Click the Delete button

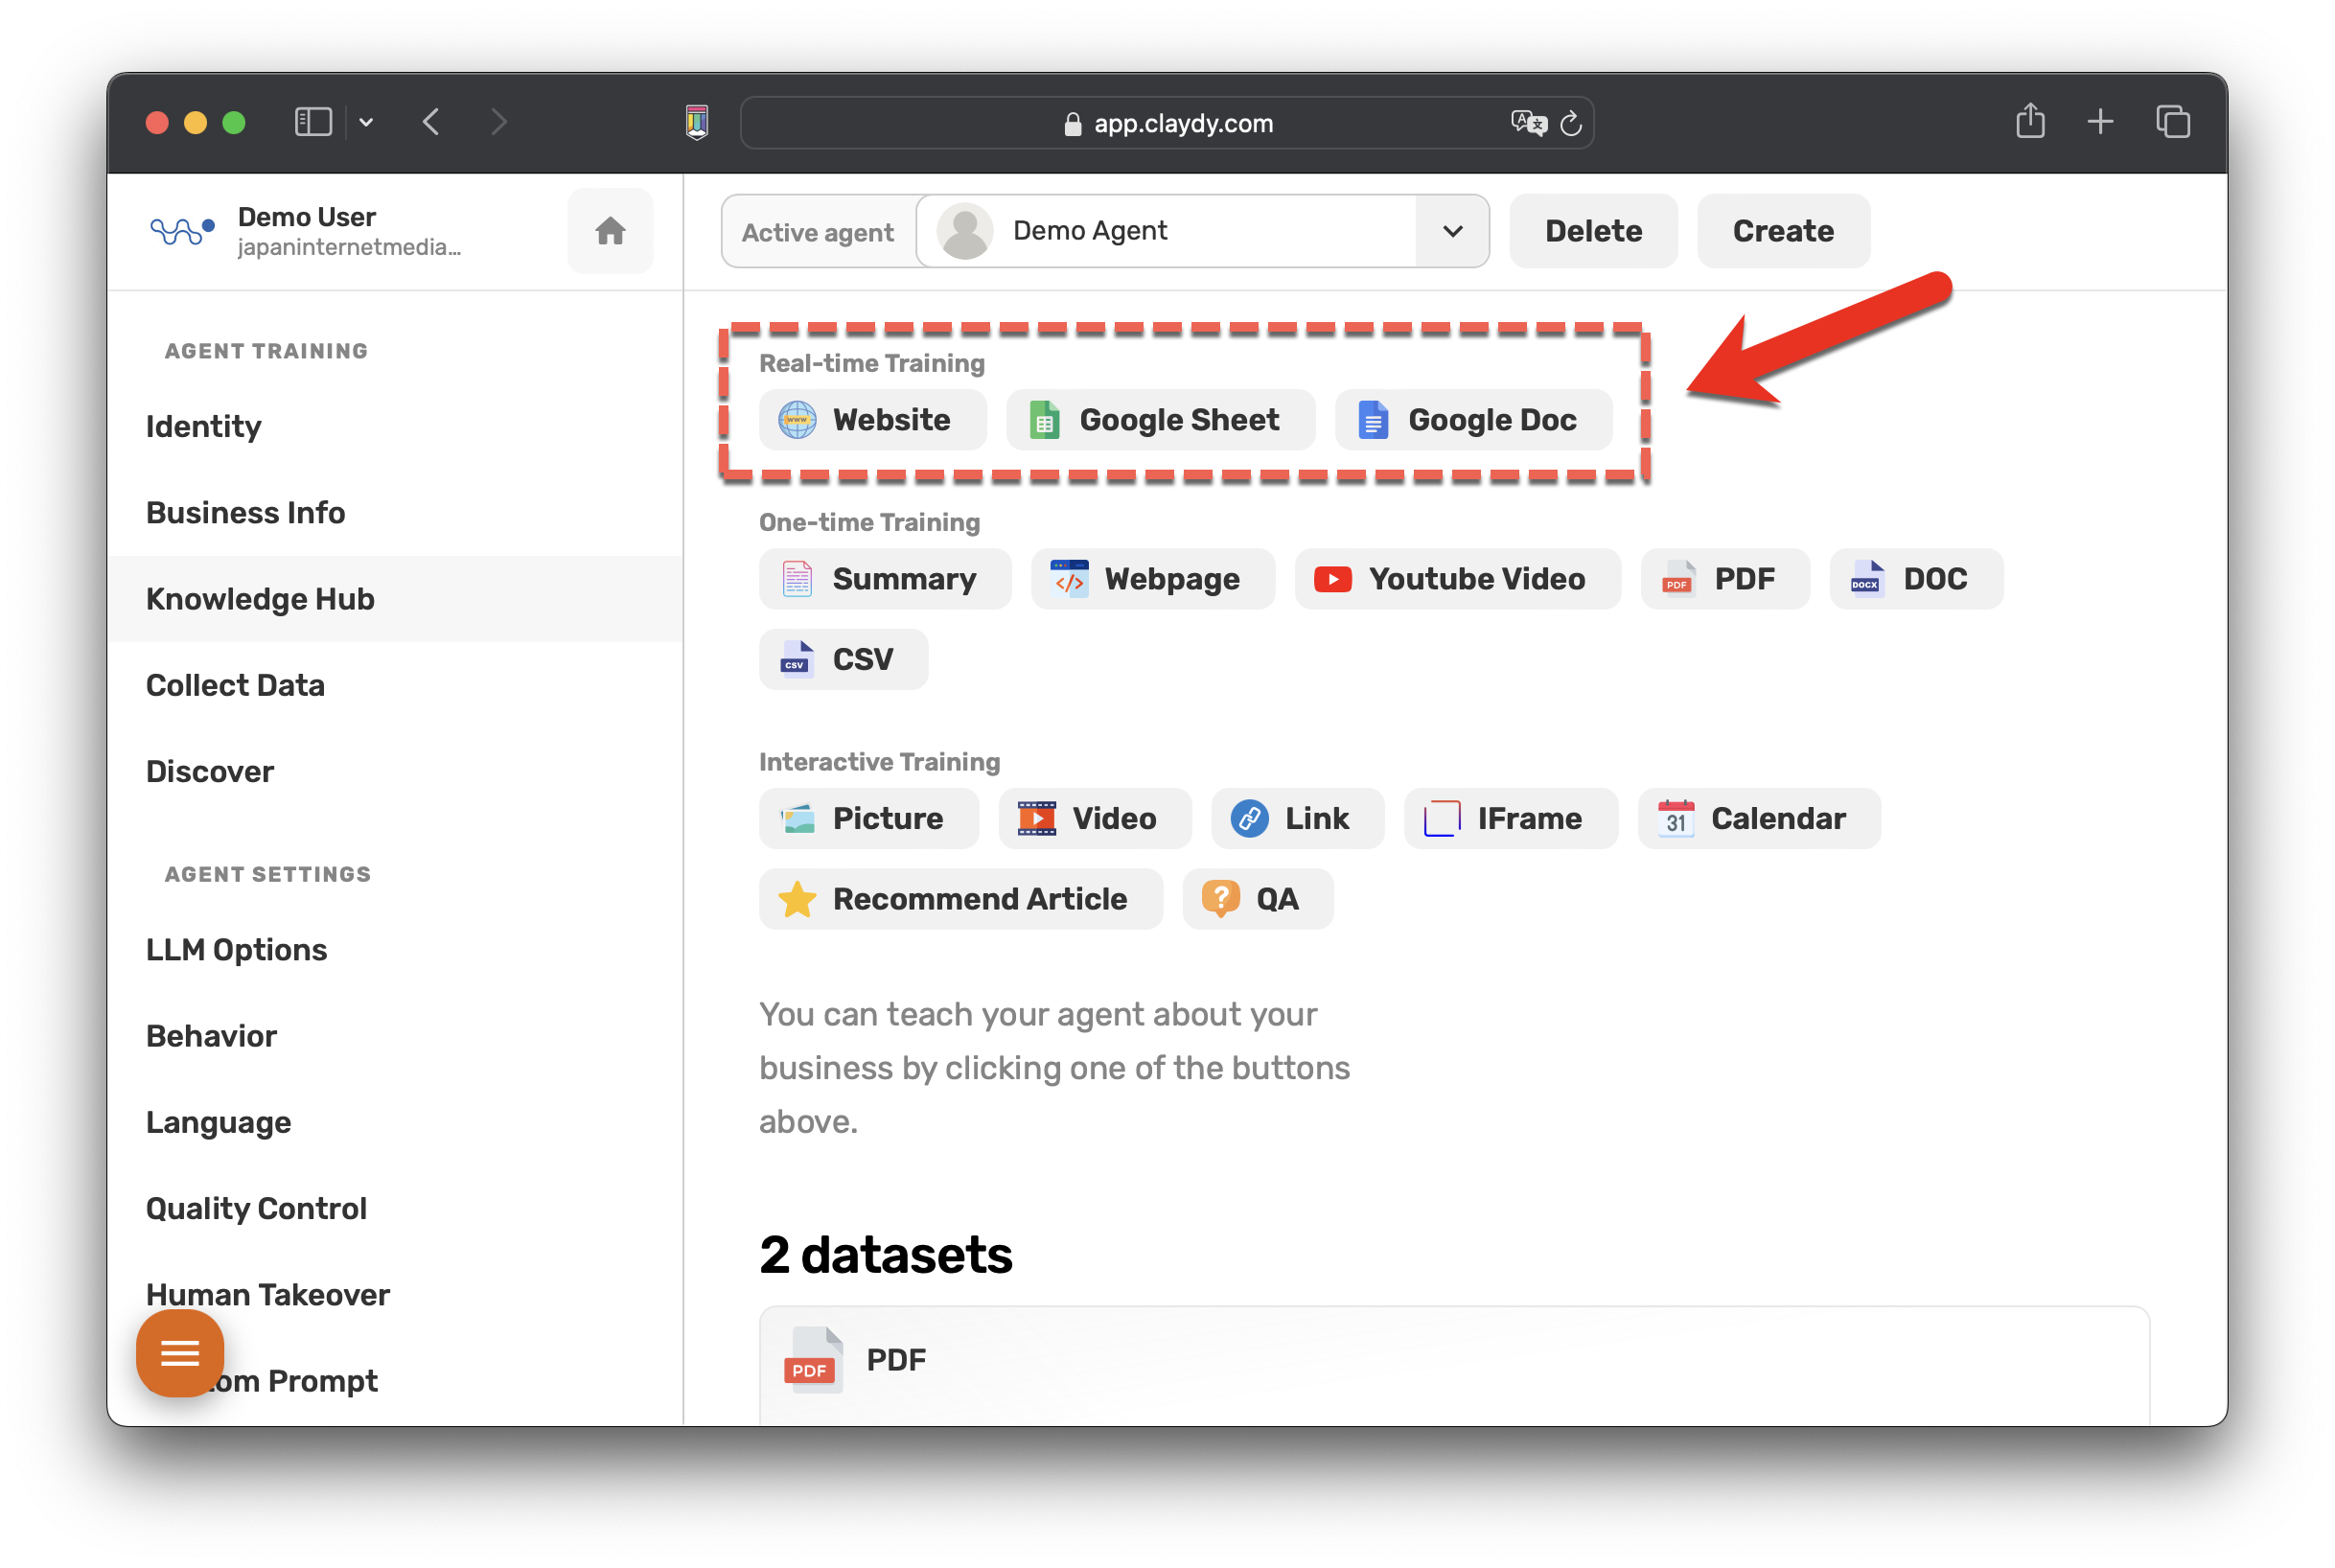[x=1593, y=231]
